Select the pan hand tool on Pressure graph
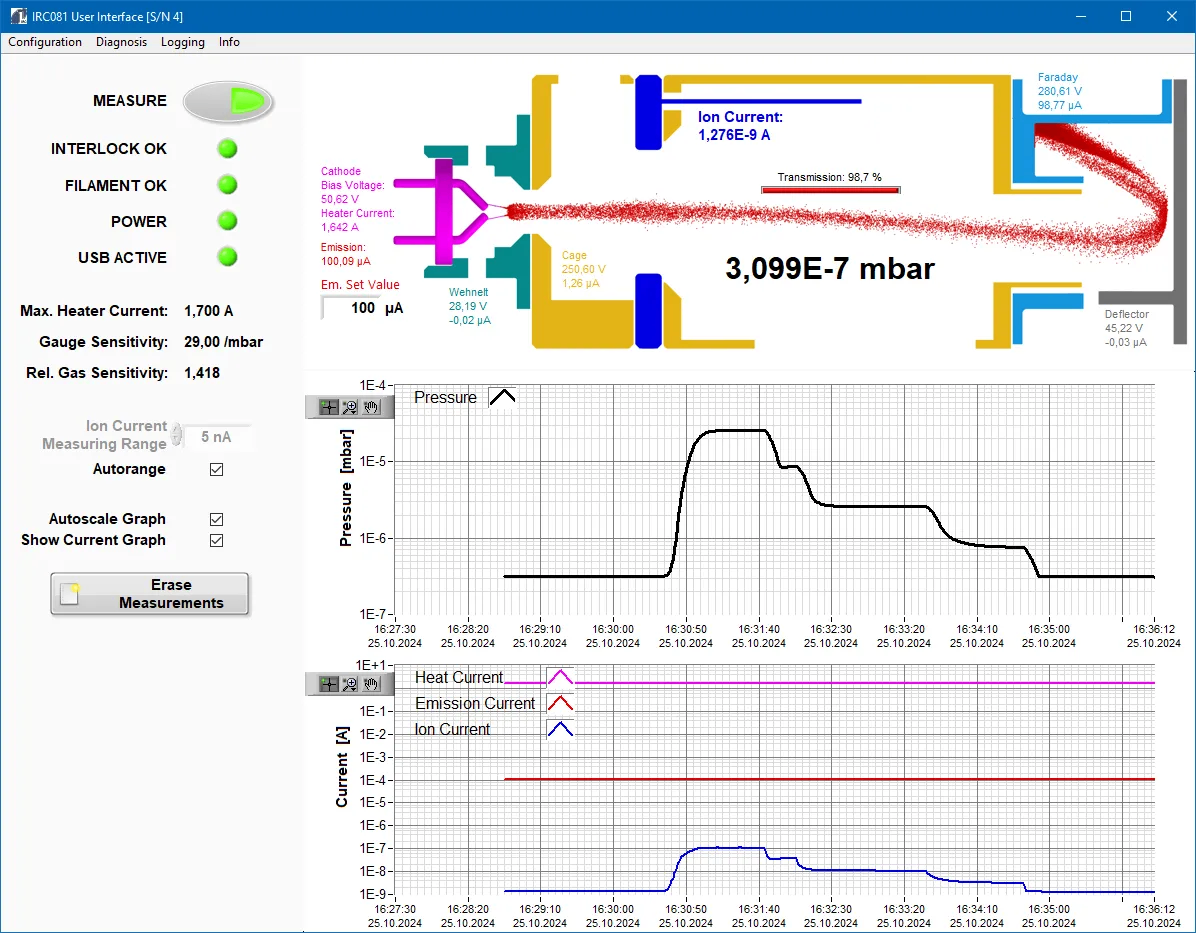Screen dimensions: 1196x933 click(x=371, y=407)
